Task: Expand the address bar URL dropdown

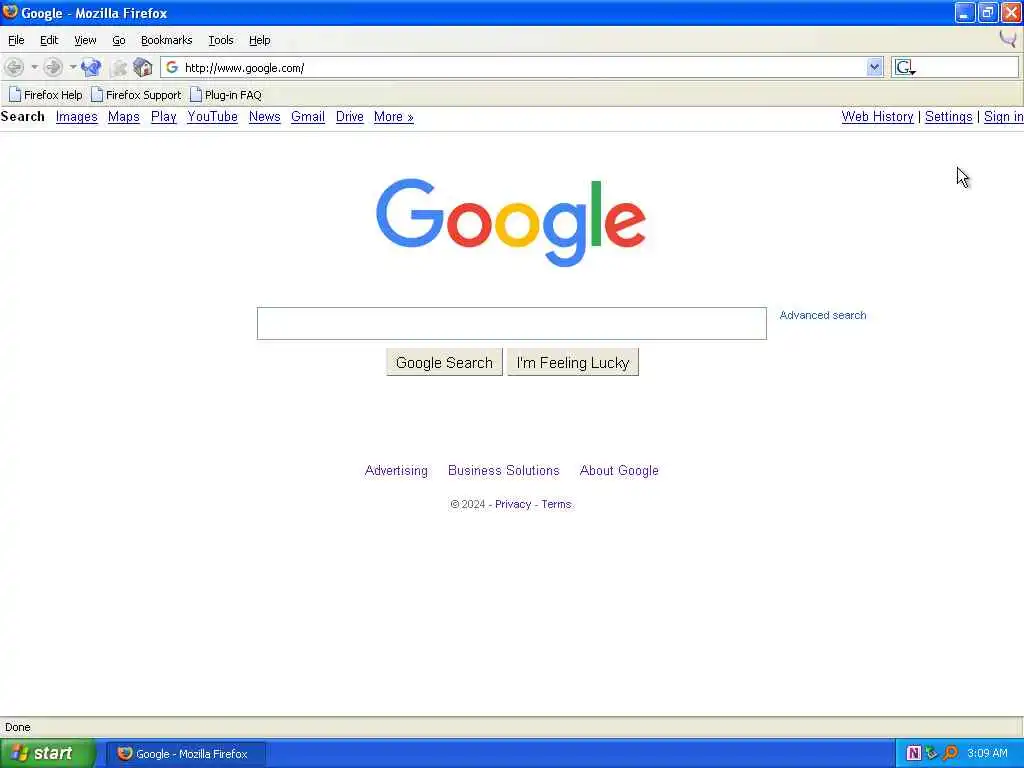Action: coord(874,67)
